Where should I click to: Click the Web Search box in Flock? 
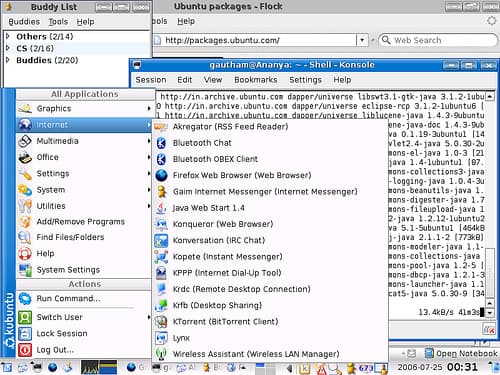[x=438, y=40]
